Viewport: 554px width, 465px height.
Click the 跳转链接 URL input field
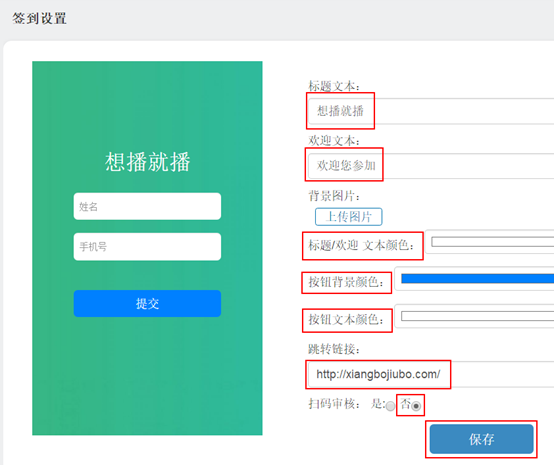pos(431,374)
